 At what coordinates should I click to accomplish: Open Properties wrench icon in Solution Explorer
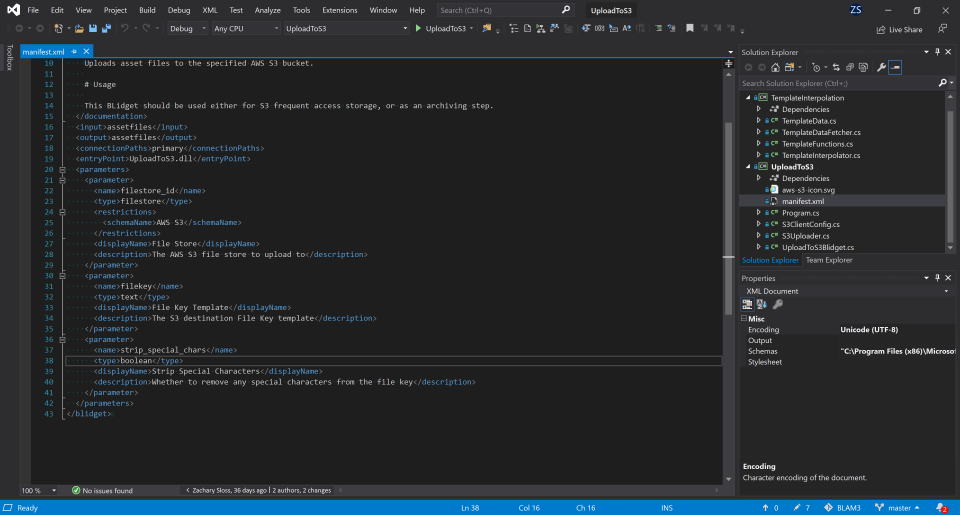click(881, 67)
